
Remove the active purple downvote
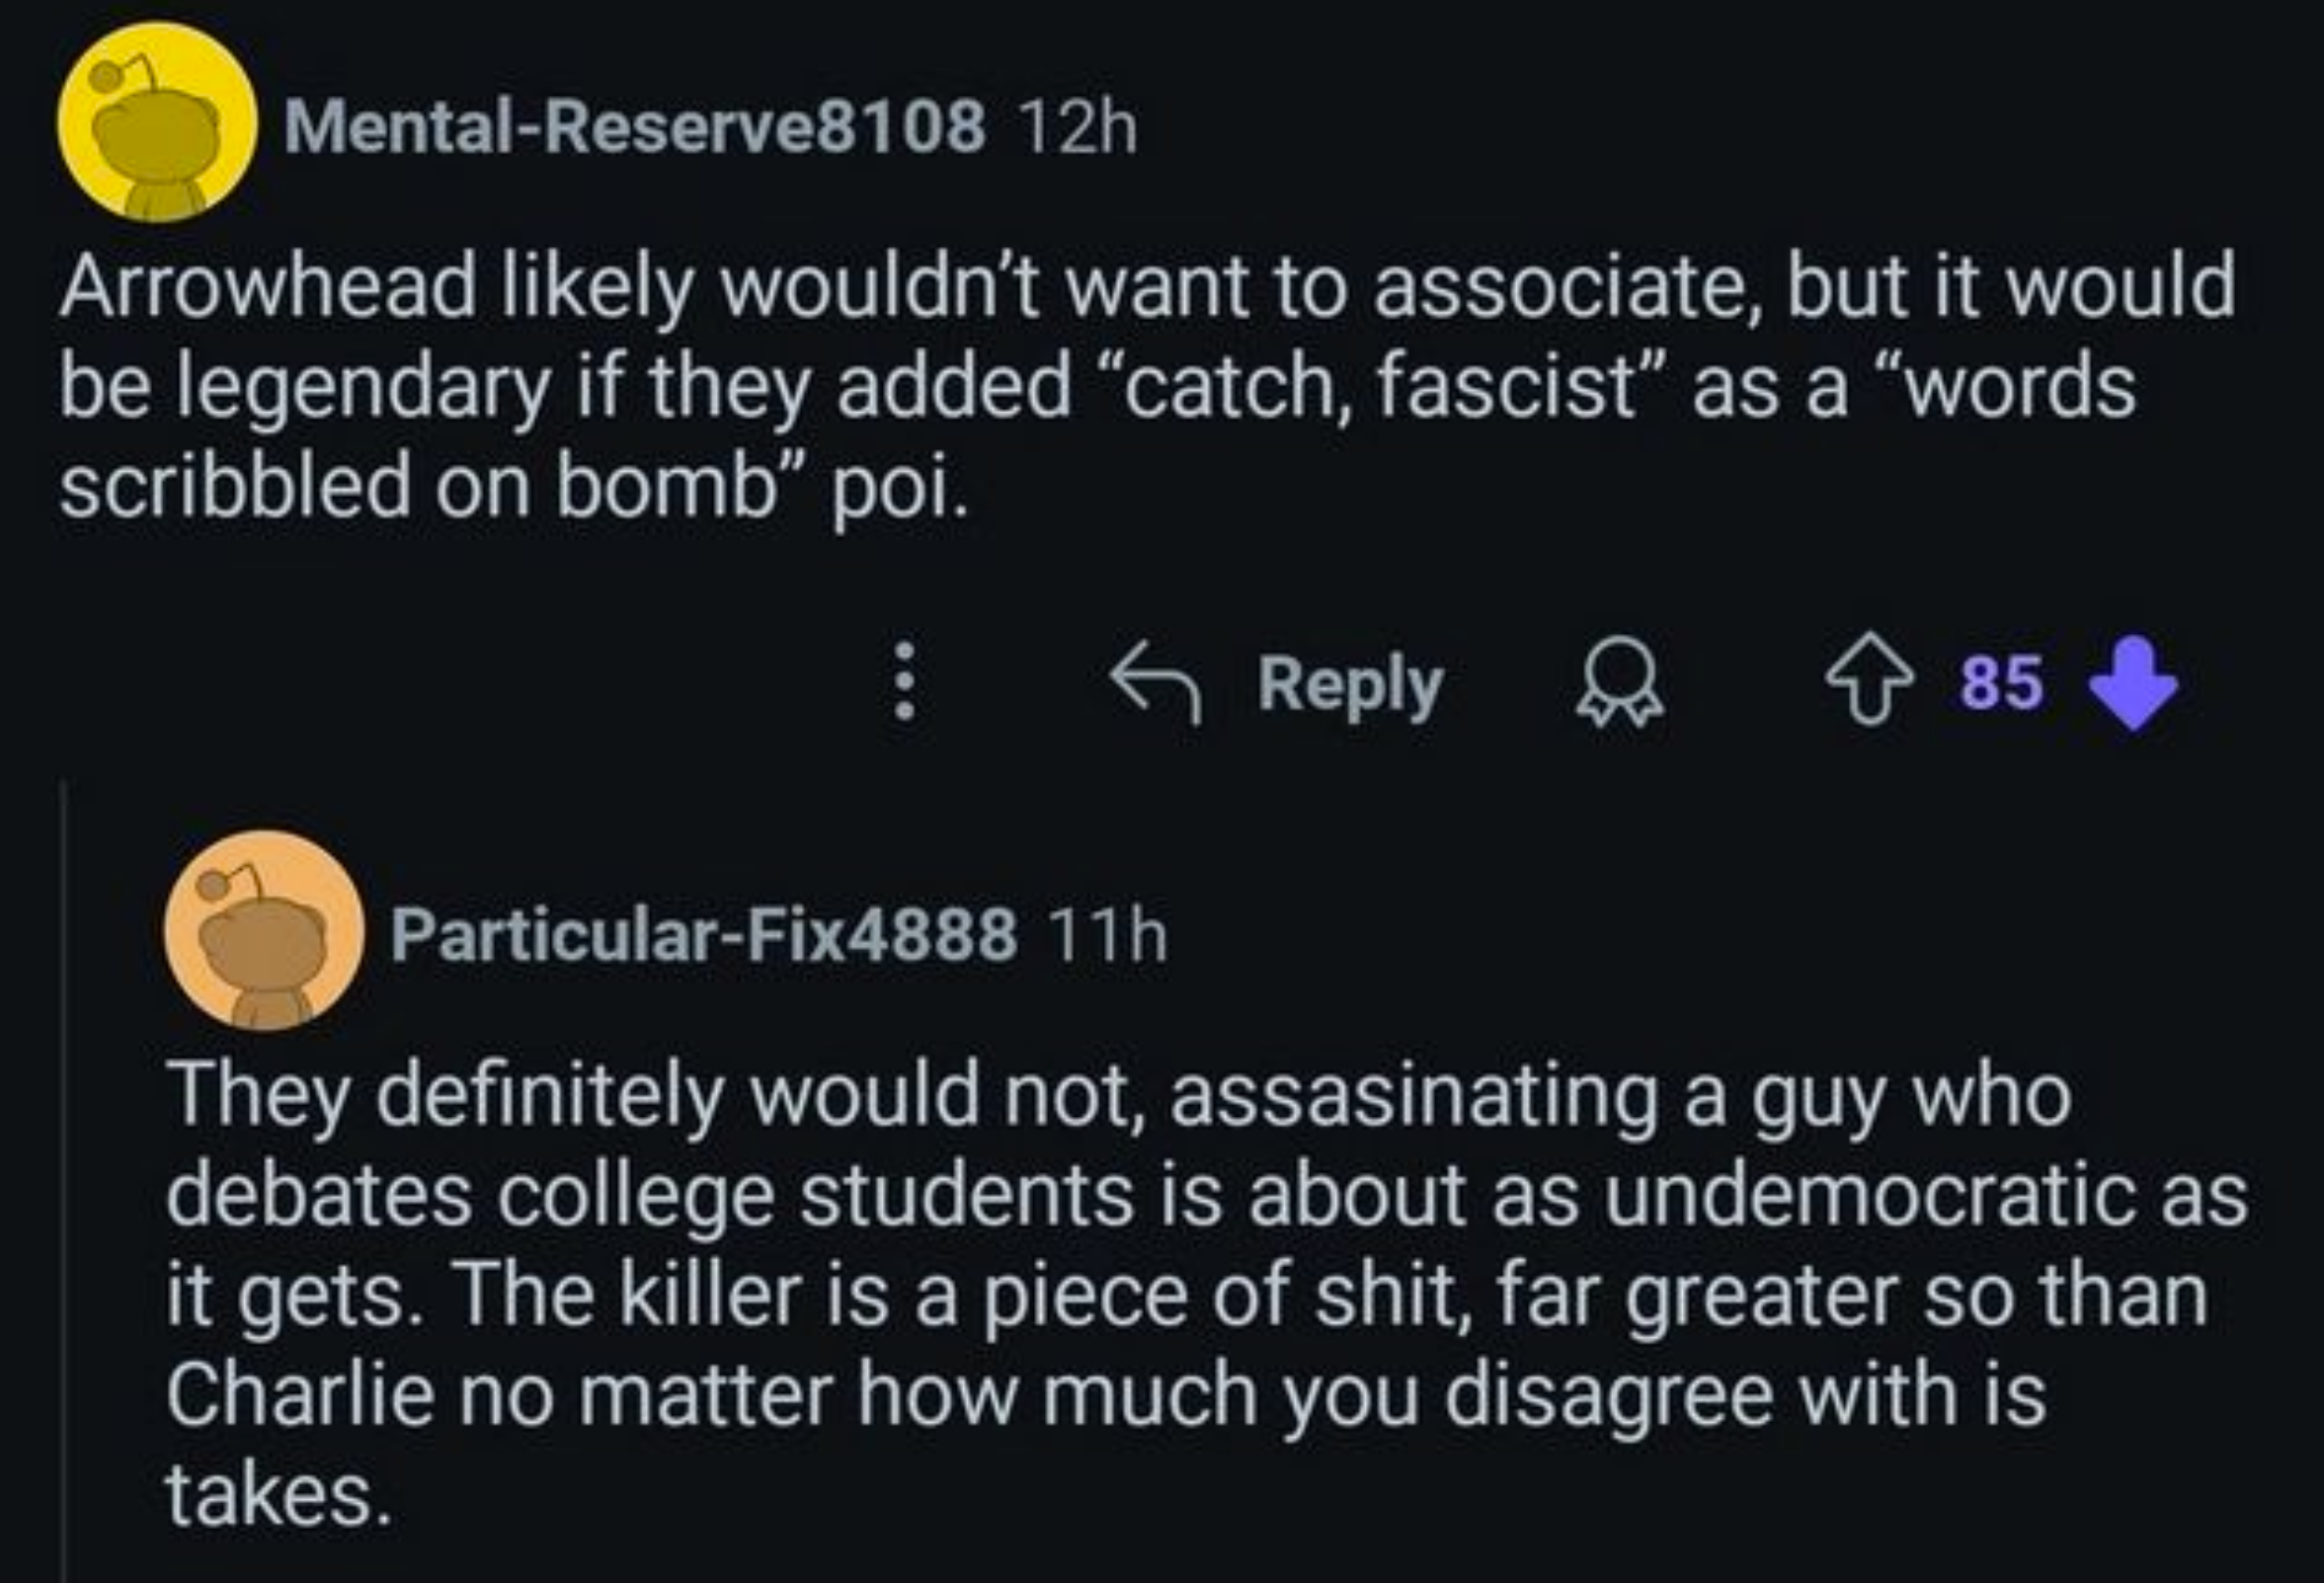(x=2134, y=683)
